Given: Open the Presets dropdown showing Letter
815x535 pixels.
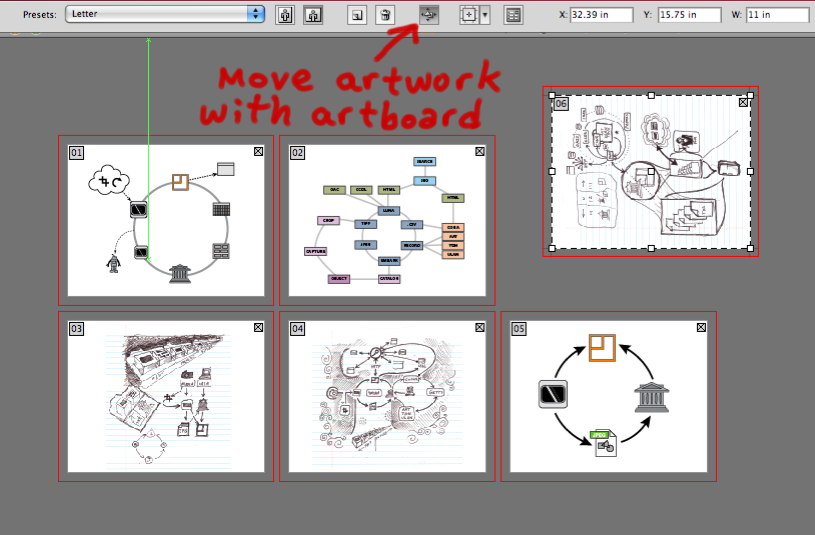Looking at the screenshot, I should 165,15.
